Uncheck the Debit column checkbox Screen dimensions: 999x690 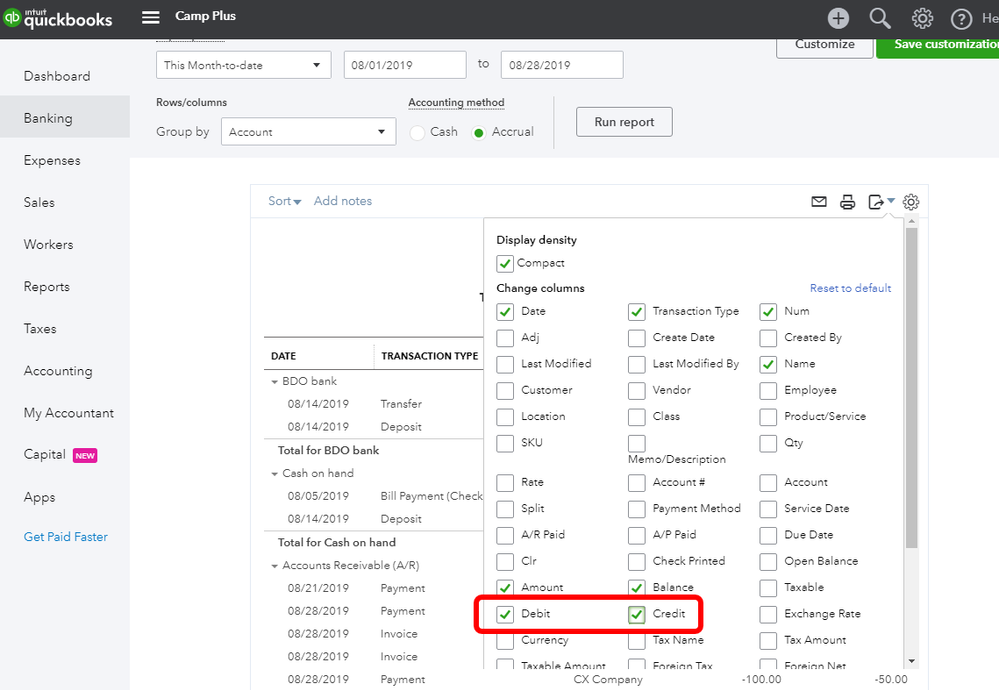coord(506,614)
